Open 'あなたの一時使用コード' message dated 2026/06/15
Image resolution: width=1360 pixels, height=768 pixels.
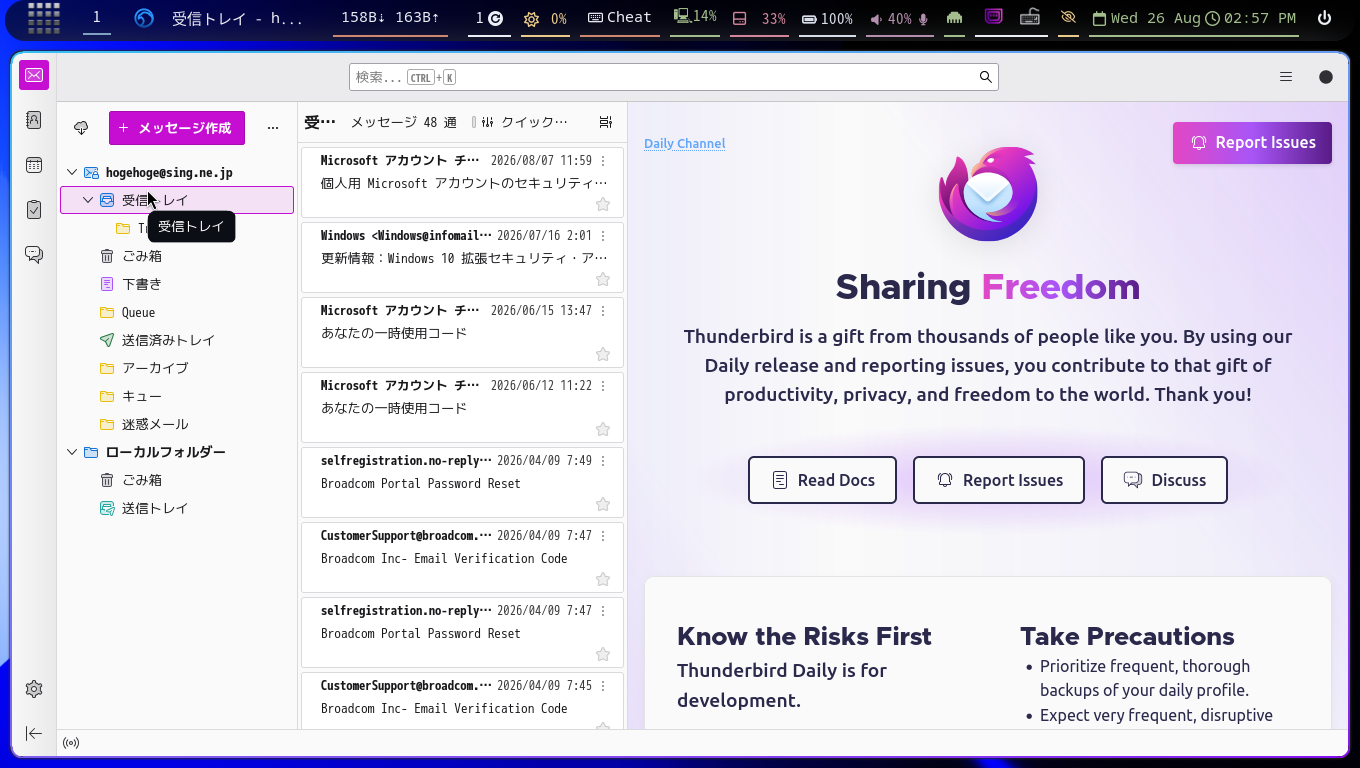tap(462, 332)
